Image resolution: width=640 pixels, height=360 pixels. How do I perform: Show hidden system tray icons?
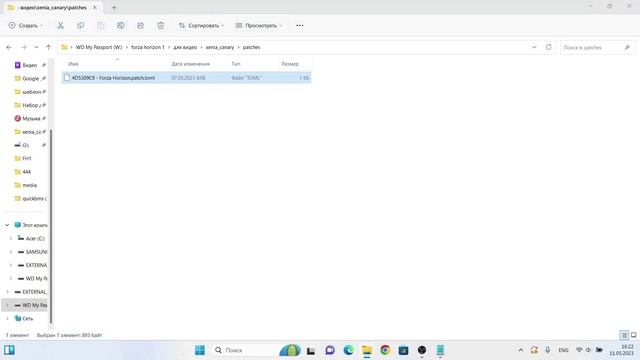[x=521, y=350]
